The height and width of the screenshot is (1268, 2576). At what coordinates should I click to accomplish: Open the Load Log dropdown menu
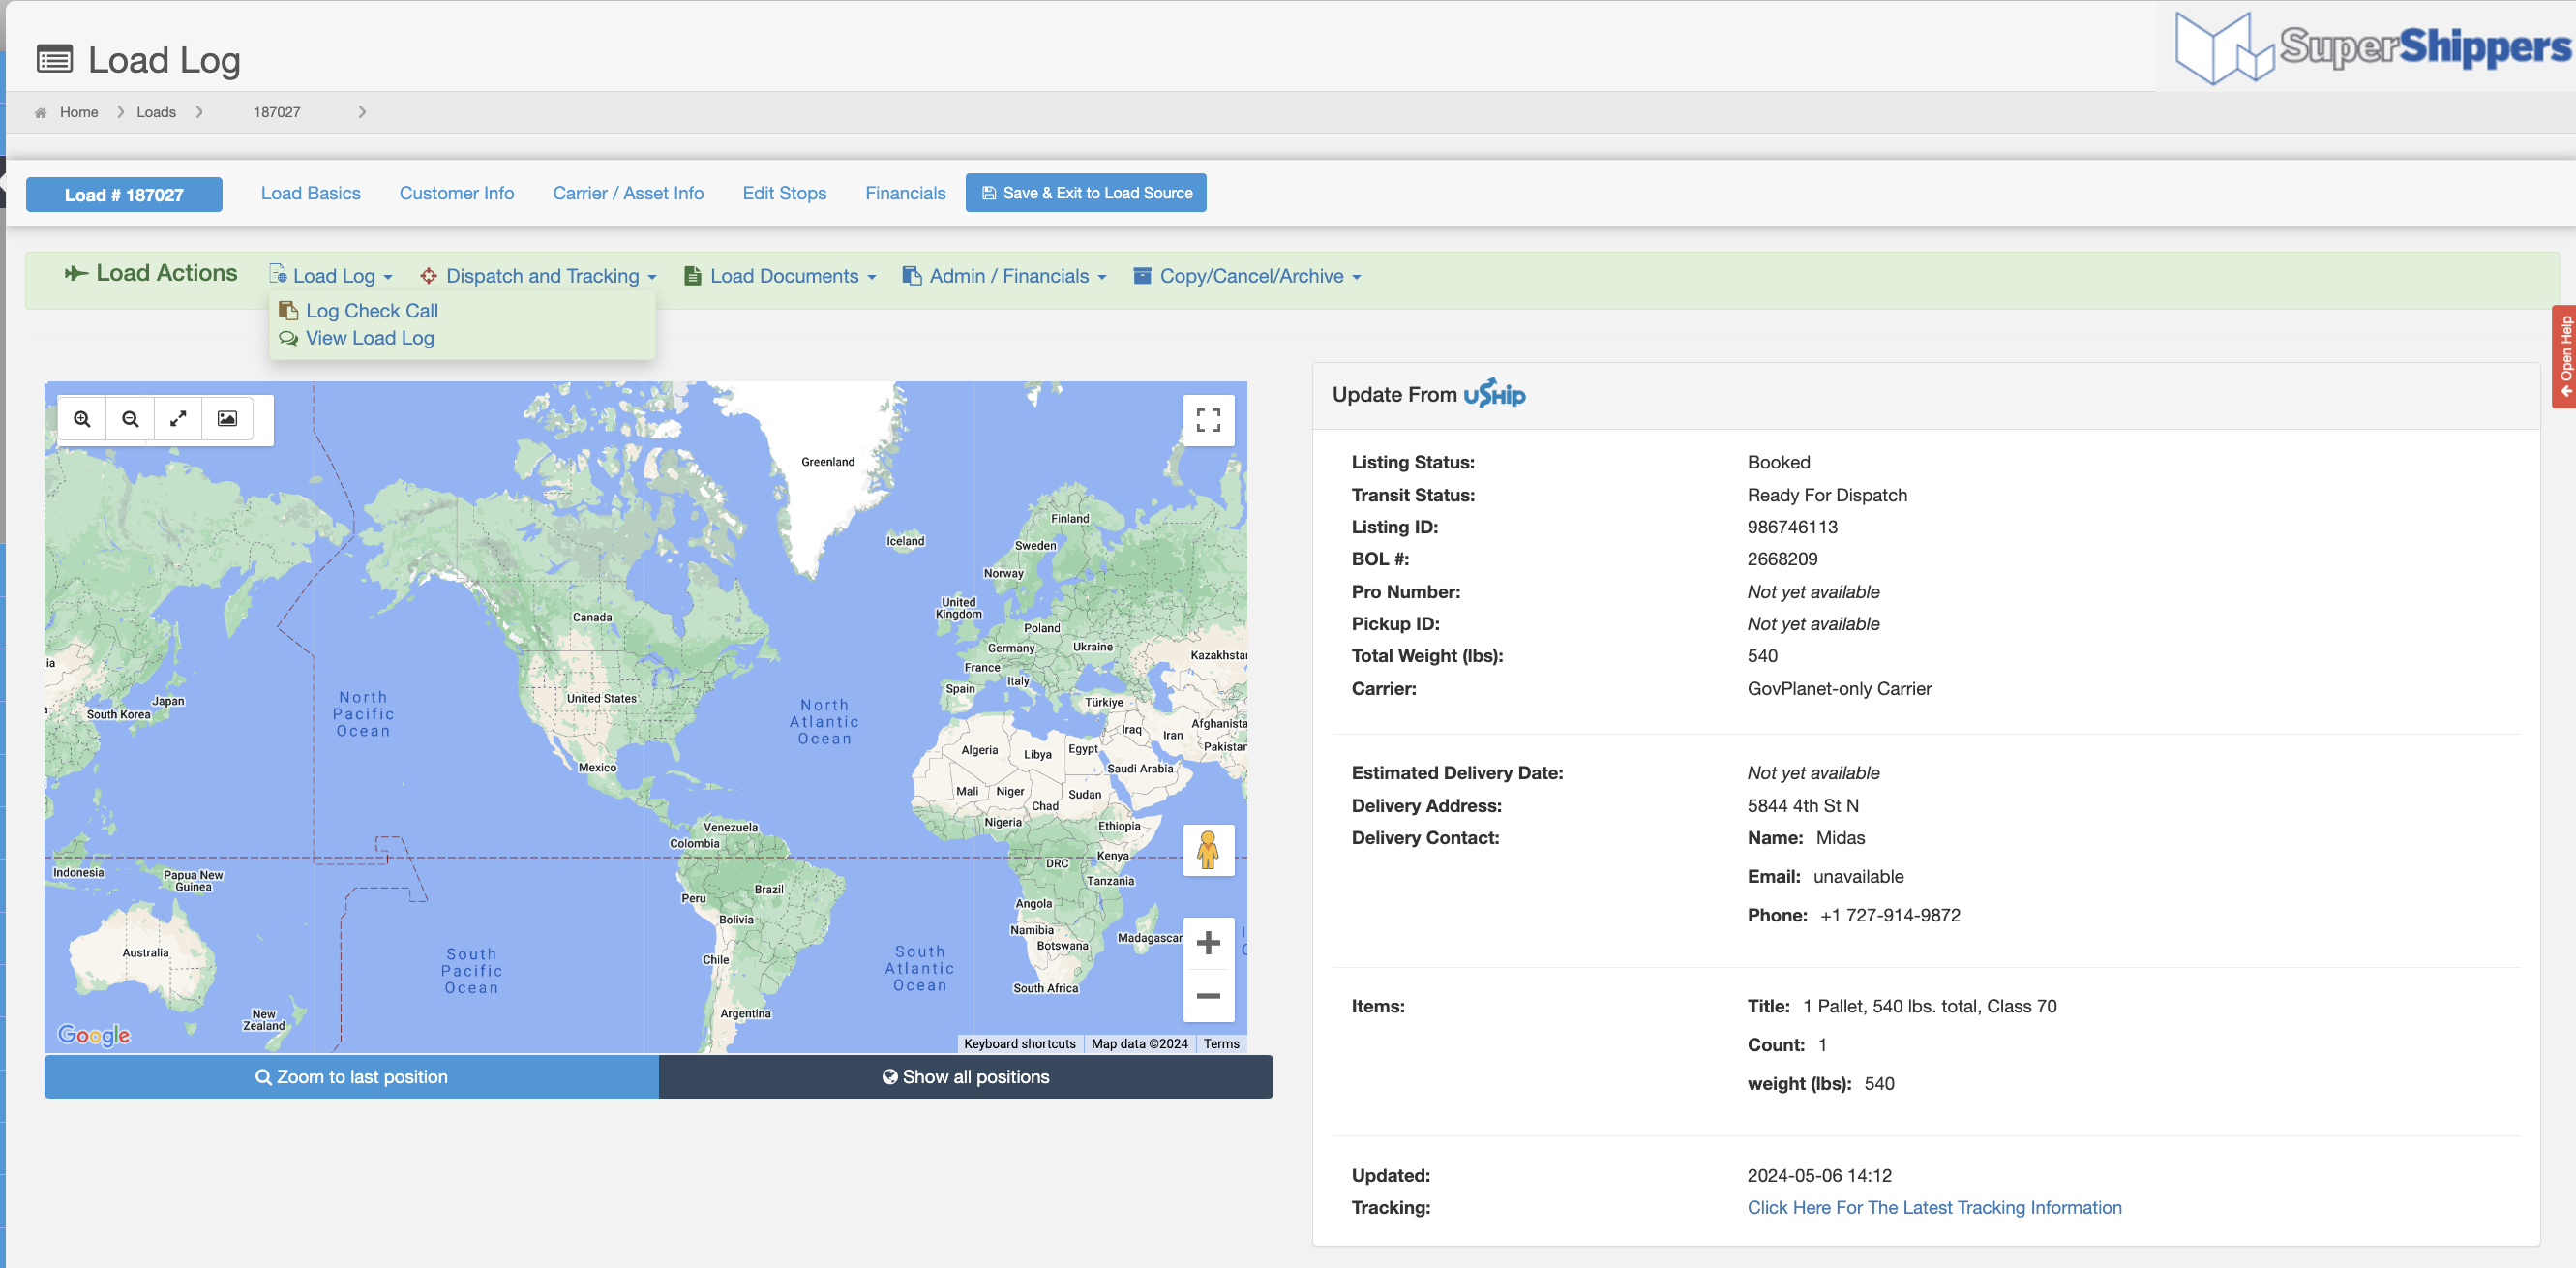click(x=331, y=276)
